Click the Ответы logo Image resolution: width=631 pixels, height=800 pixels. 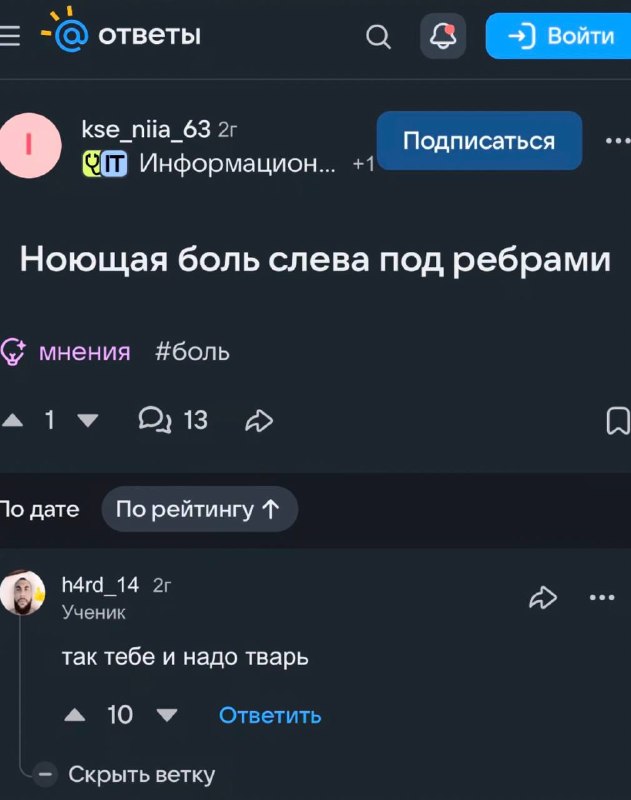(x=121, y=32)
